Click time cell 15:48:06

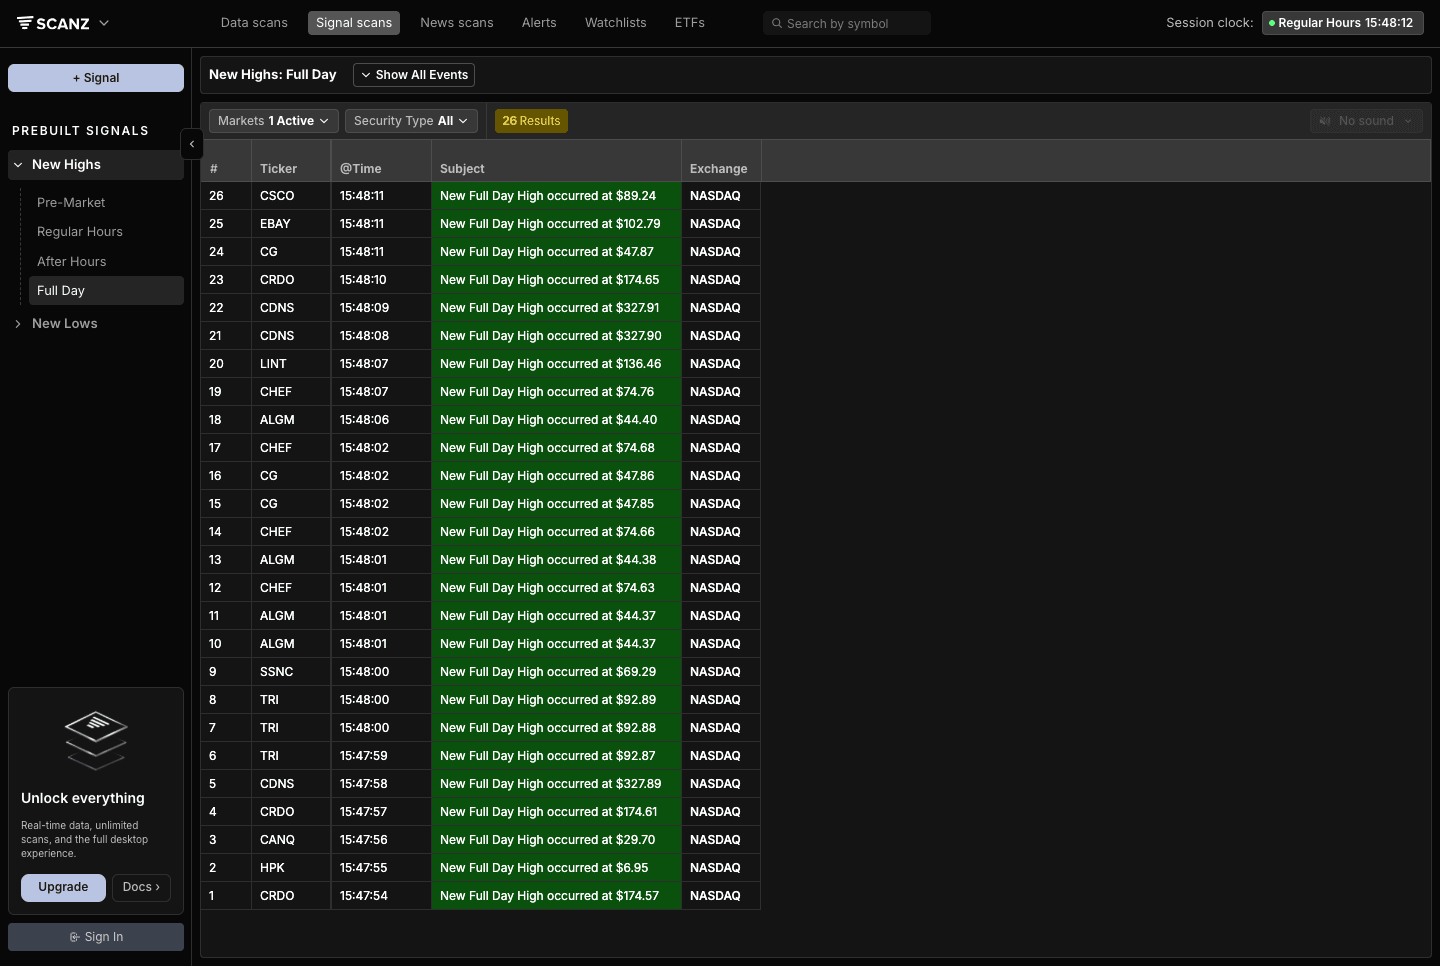click(x=381, y=420)
